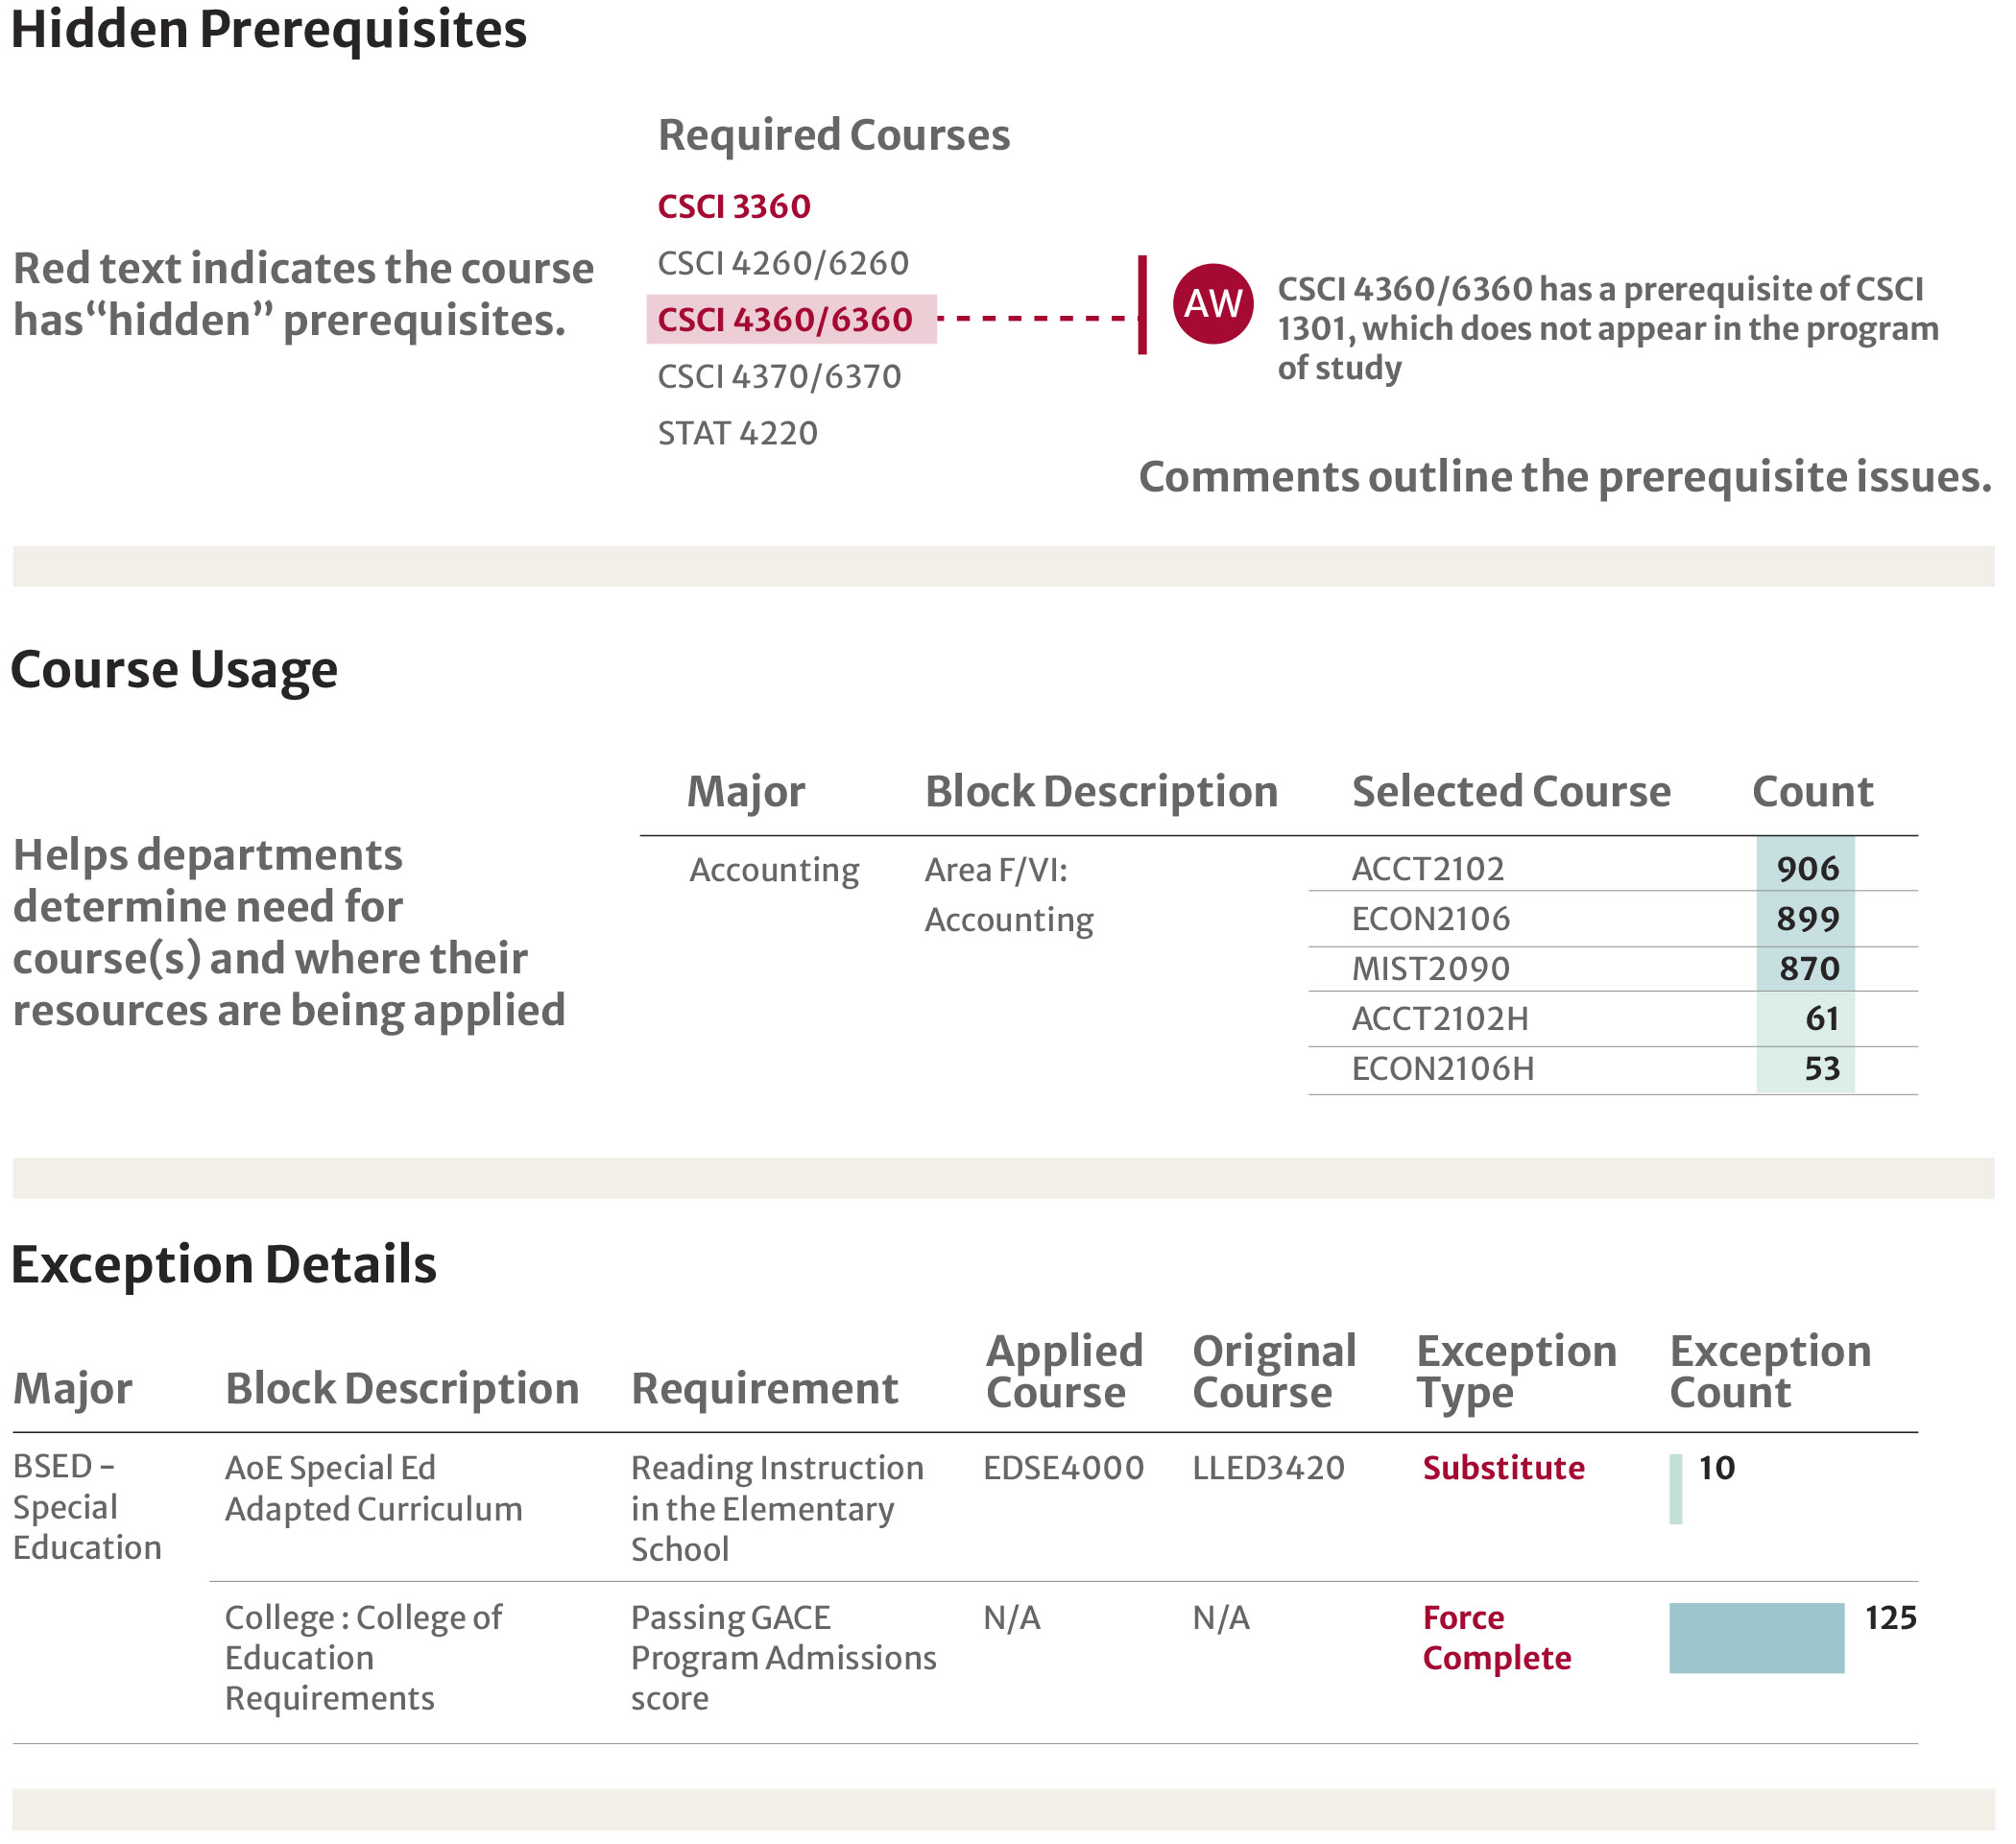This screenshot has height=1844, width=2016.
Task: Select the ECON2106H row
Action: [1442, 1069]
